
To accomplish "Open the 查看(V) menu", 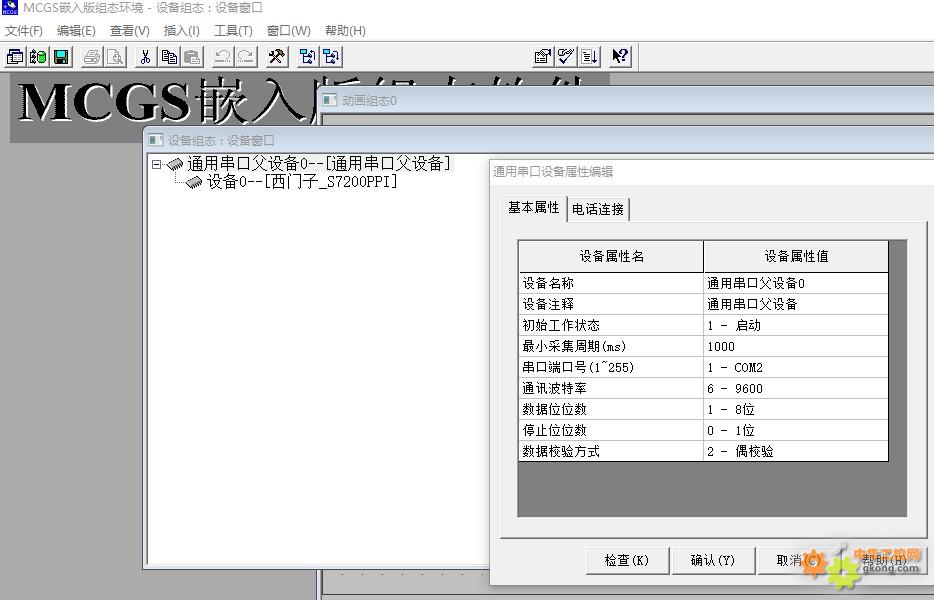I will [x=130, y=30].
